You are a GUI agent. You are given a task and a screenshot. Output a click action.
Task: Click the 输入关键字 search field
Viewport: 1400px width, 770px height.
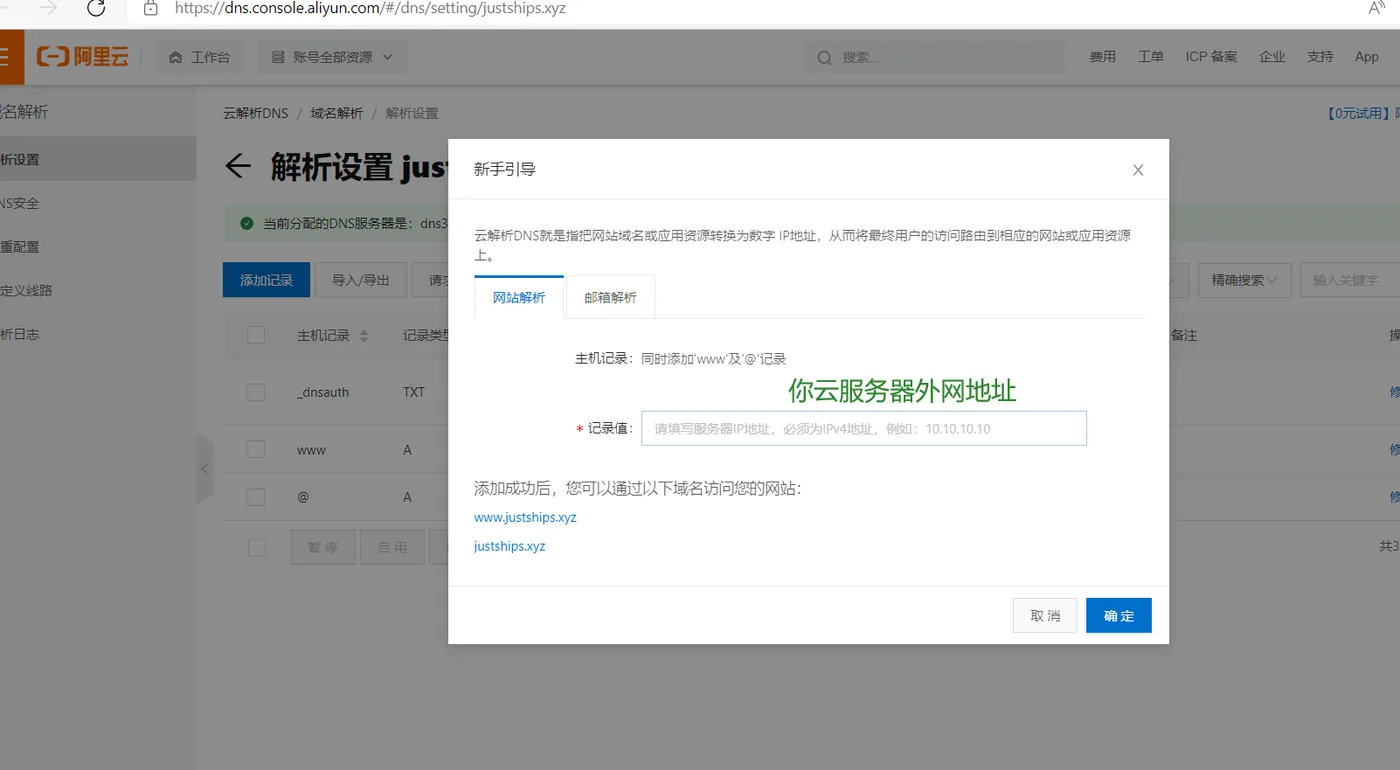tap(1350, 280)
